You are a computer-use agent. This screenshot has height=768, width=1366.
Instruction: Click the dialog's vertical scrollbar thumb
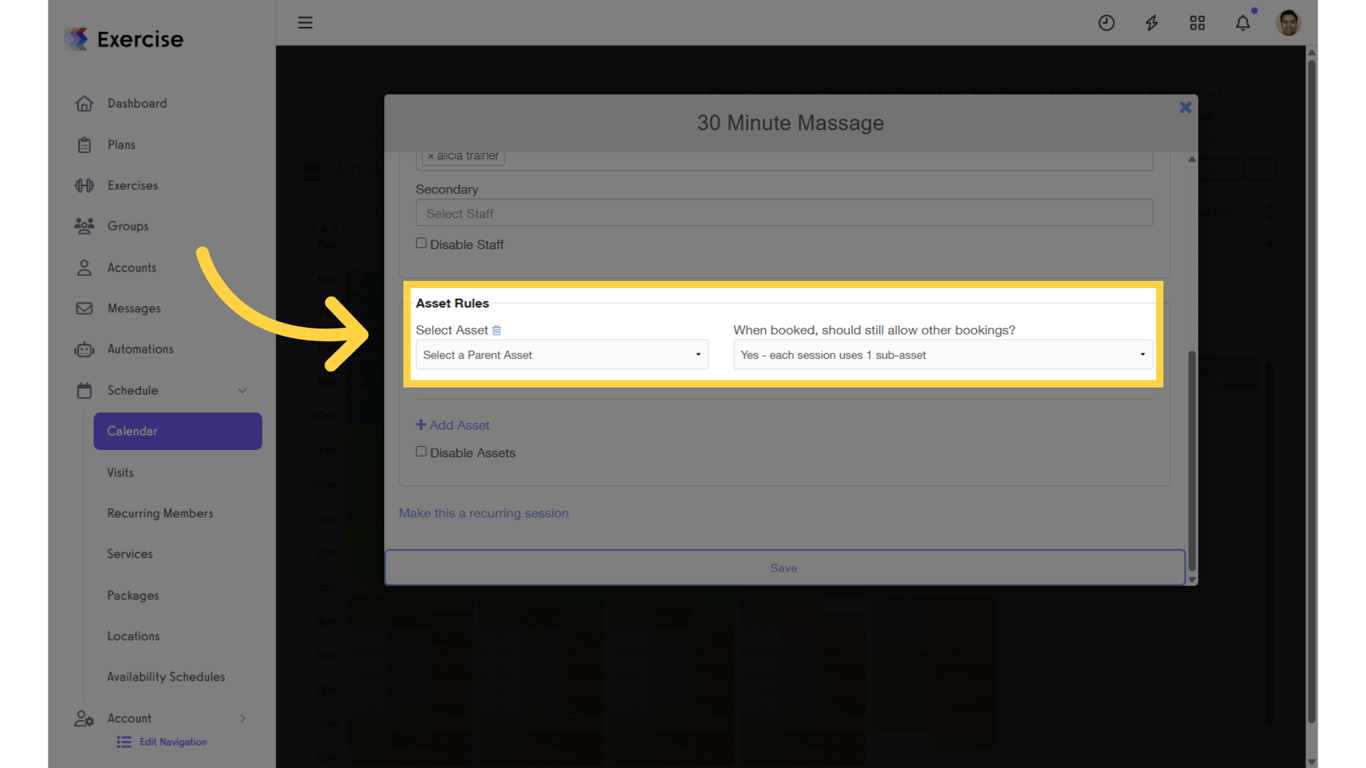click(1191, 460)
